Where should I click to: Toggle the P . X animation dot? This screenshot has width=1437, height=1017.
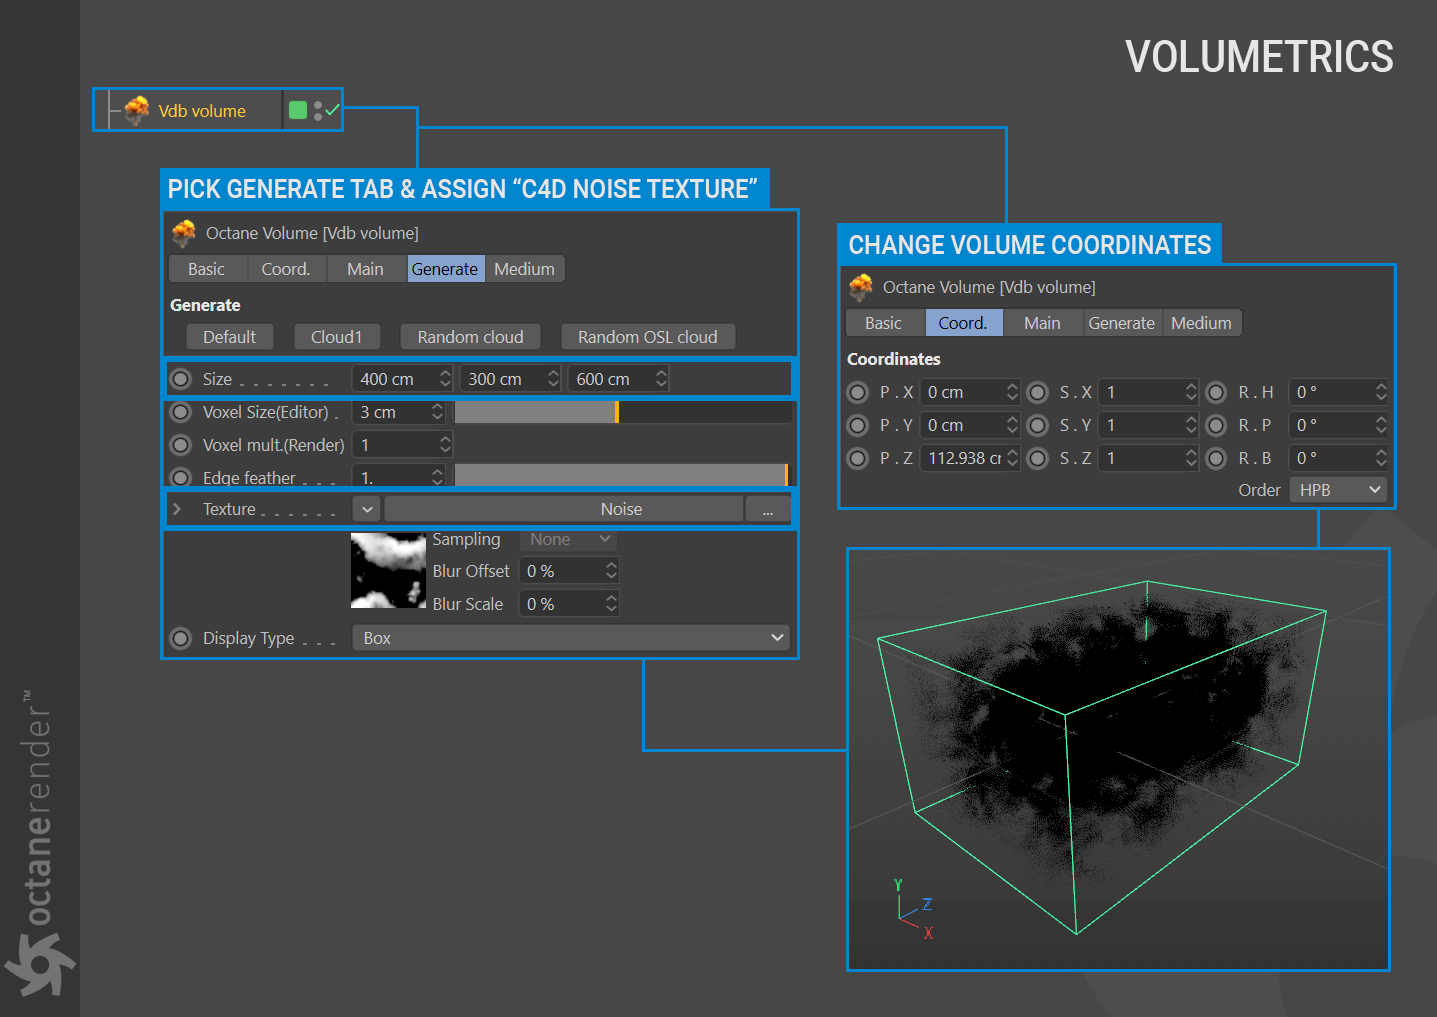coord(858,392)
